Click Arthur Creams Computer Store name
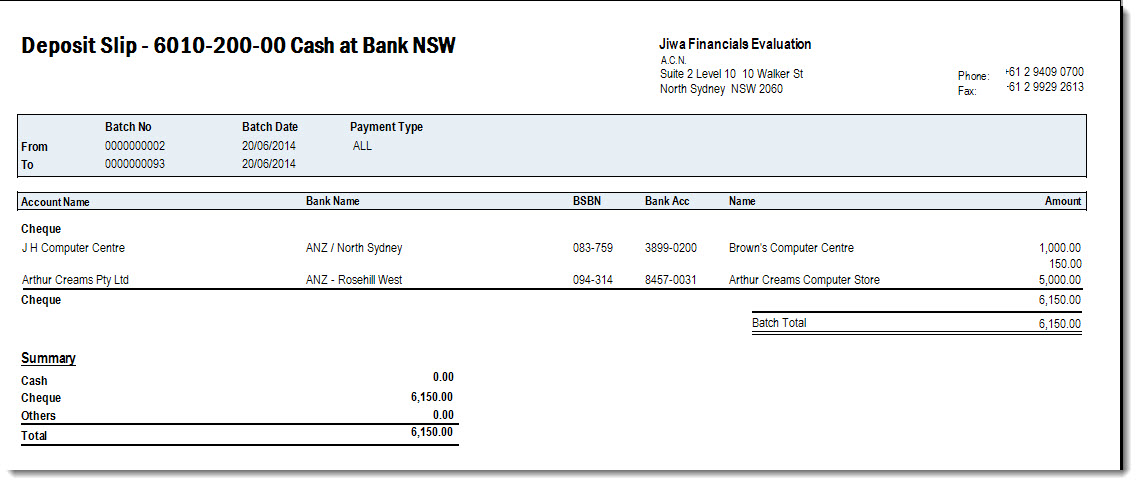The height and width of the screenshot is (485, 1138). pyautogui.click(x=804, y=280)
